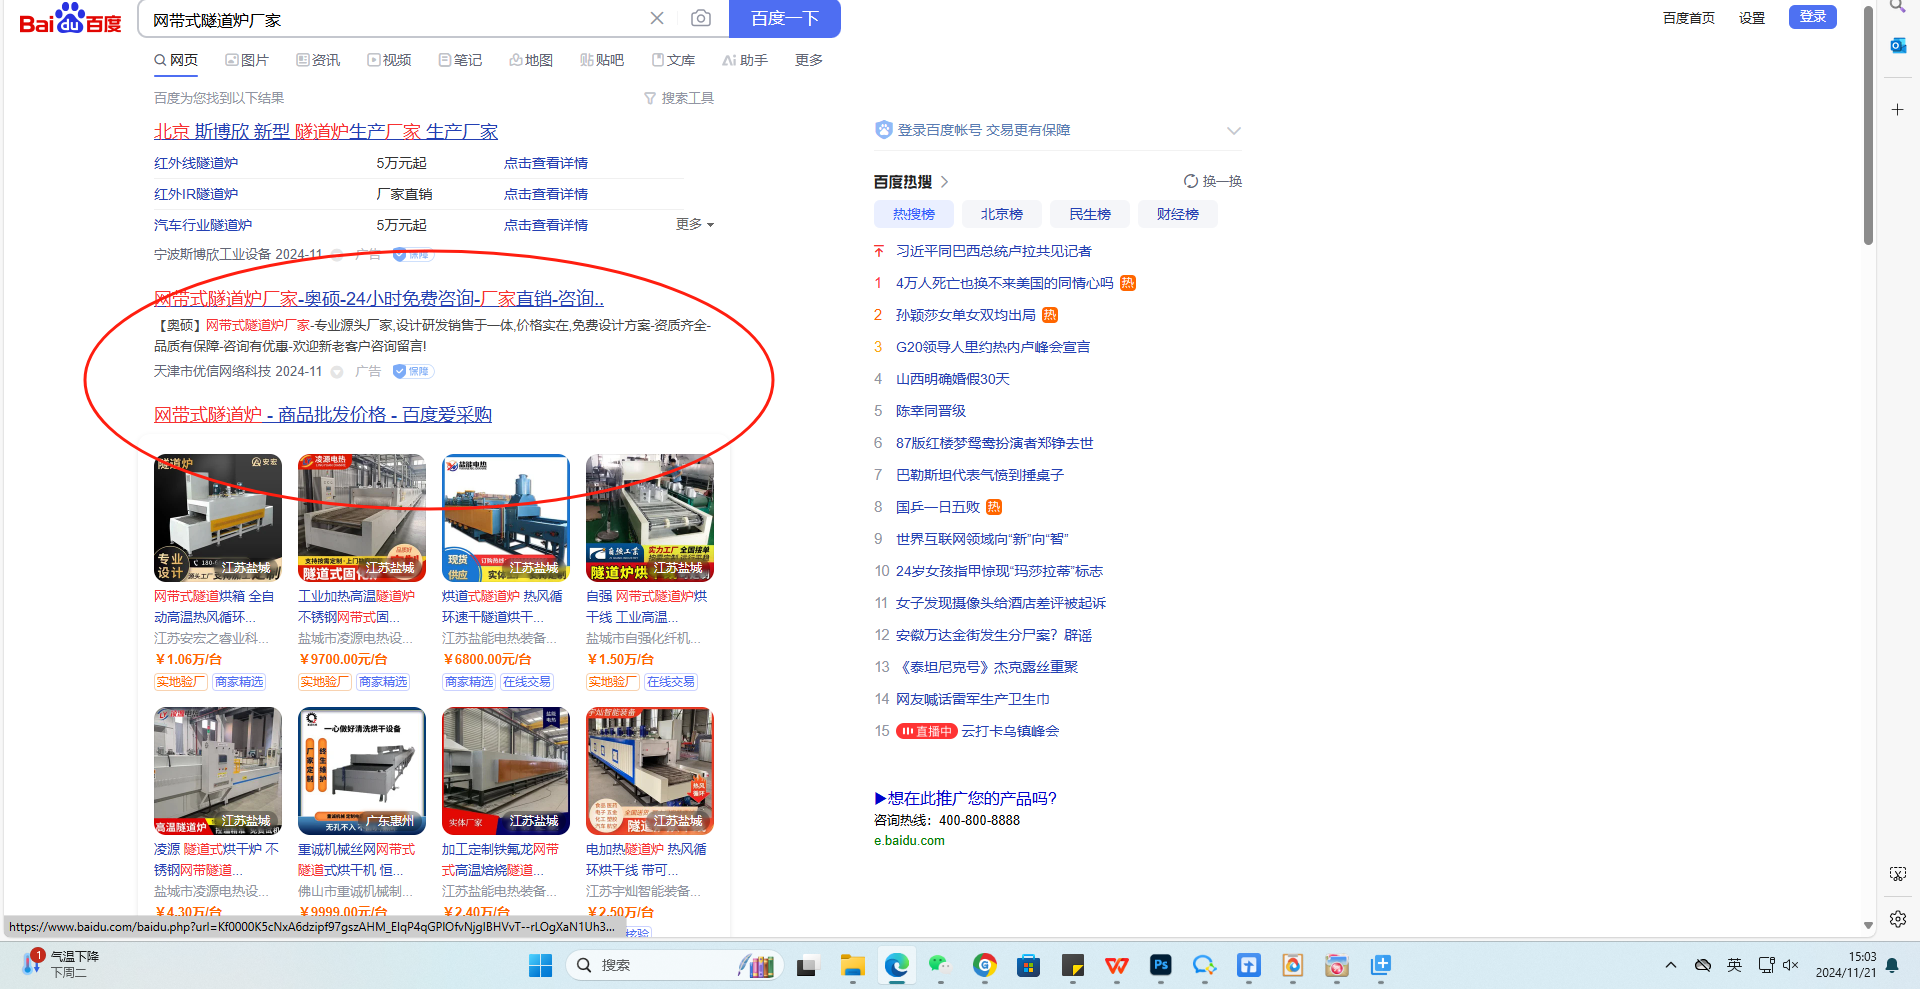Open hot search 山西明确婚假30天
Image resolution: width=1920 pixels, height=989 pixels.
click(953, 379)
